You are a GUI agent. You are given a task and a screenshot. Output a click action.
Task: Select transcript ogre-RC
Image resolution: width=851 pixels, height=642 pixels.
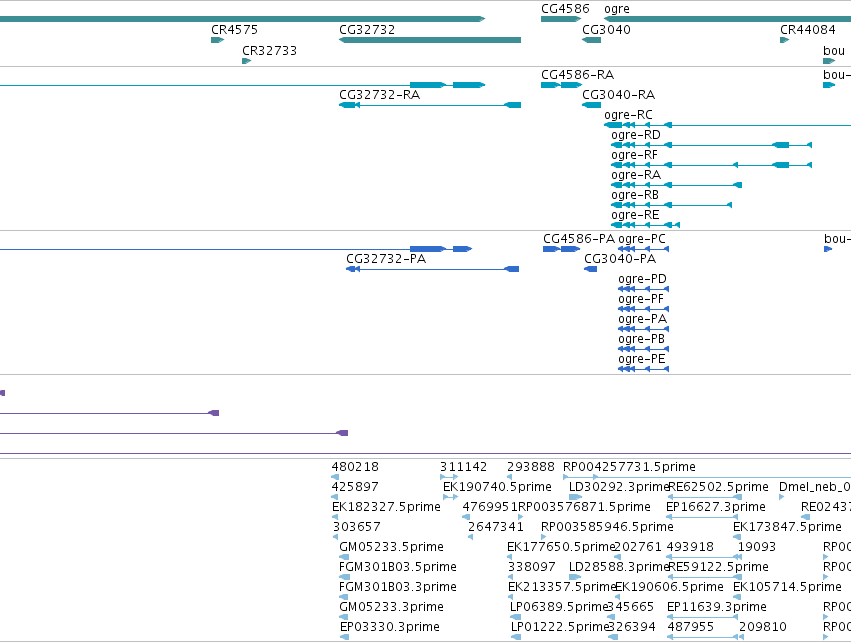pyautogui.click(x=628, y=115)
